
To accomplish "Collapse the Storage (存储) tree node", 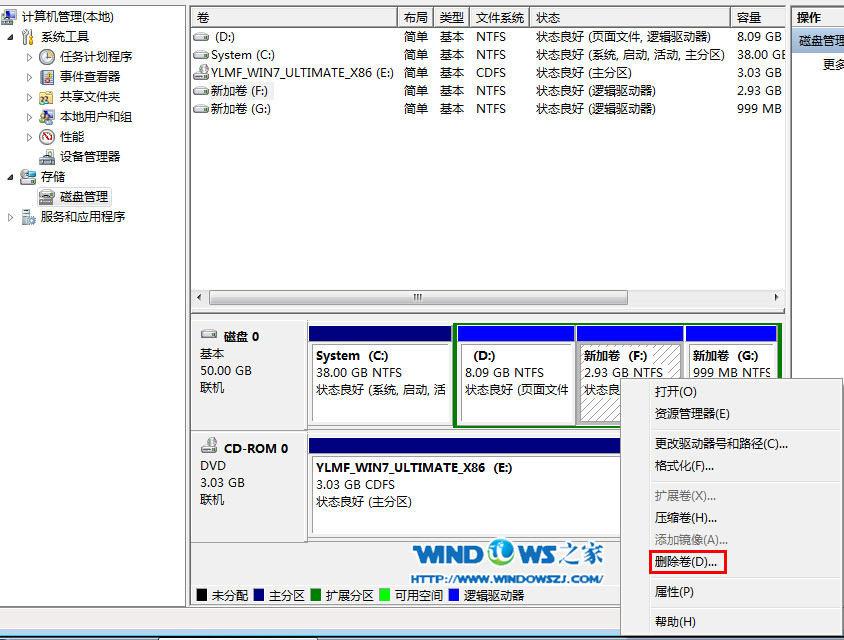I will pyautogui.click(x=11, y=177).
